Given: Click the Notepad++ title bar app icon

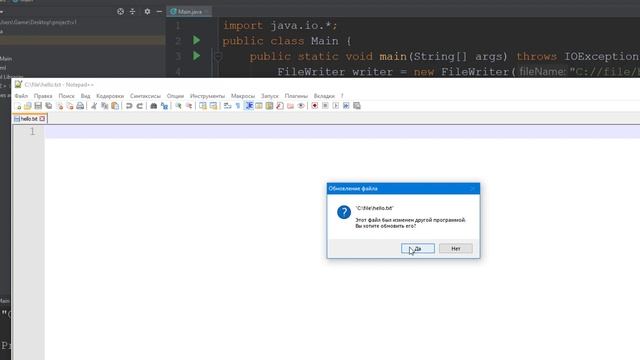Looking at the screenshot, I should pyautogui.click(x=18, y=84).
